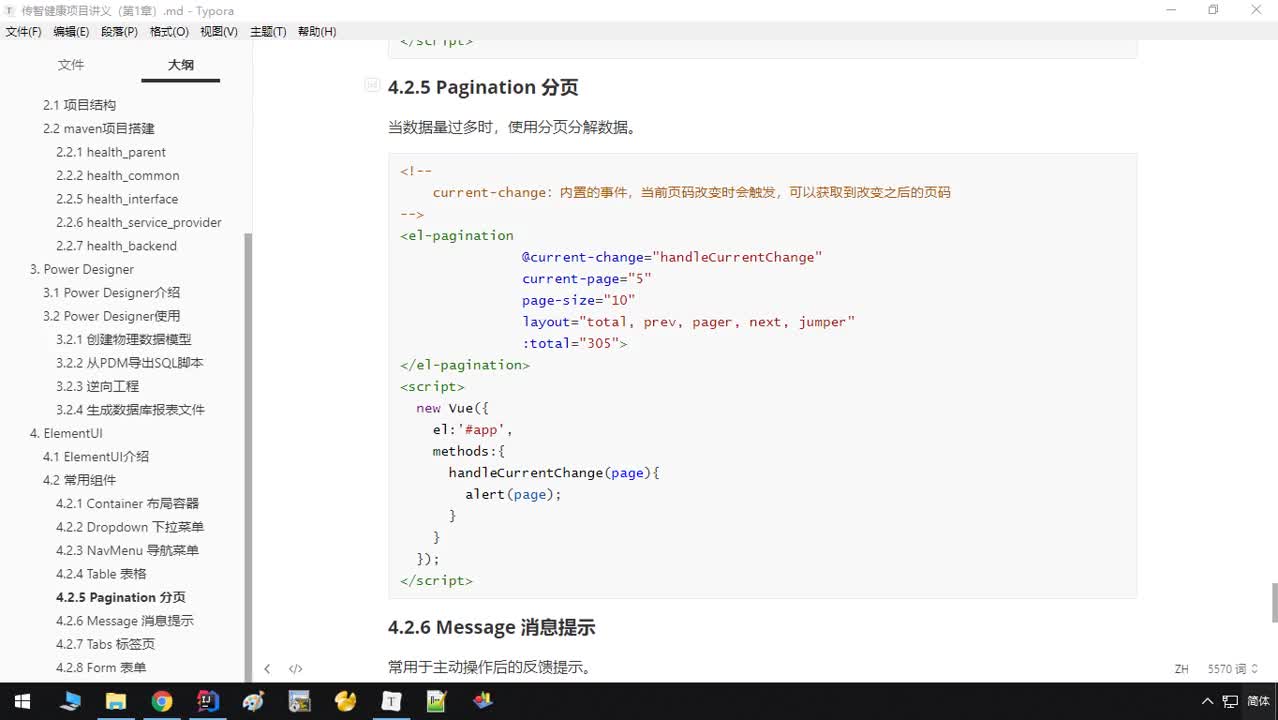Open the green notepad app on taskbar
The image size is (1278, 720).
pyautogui.click(x=437, y=701)
